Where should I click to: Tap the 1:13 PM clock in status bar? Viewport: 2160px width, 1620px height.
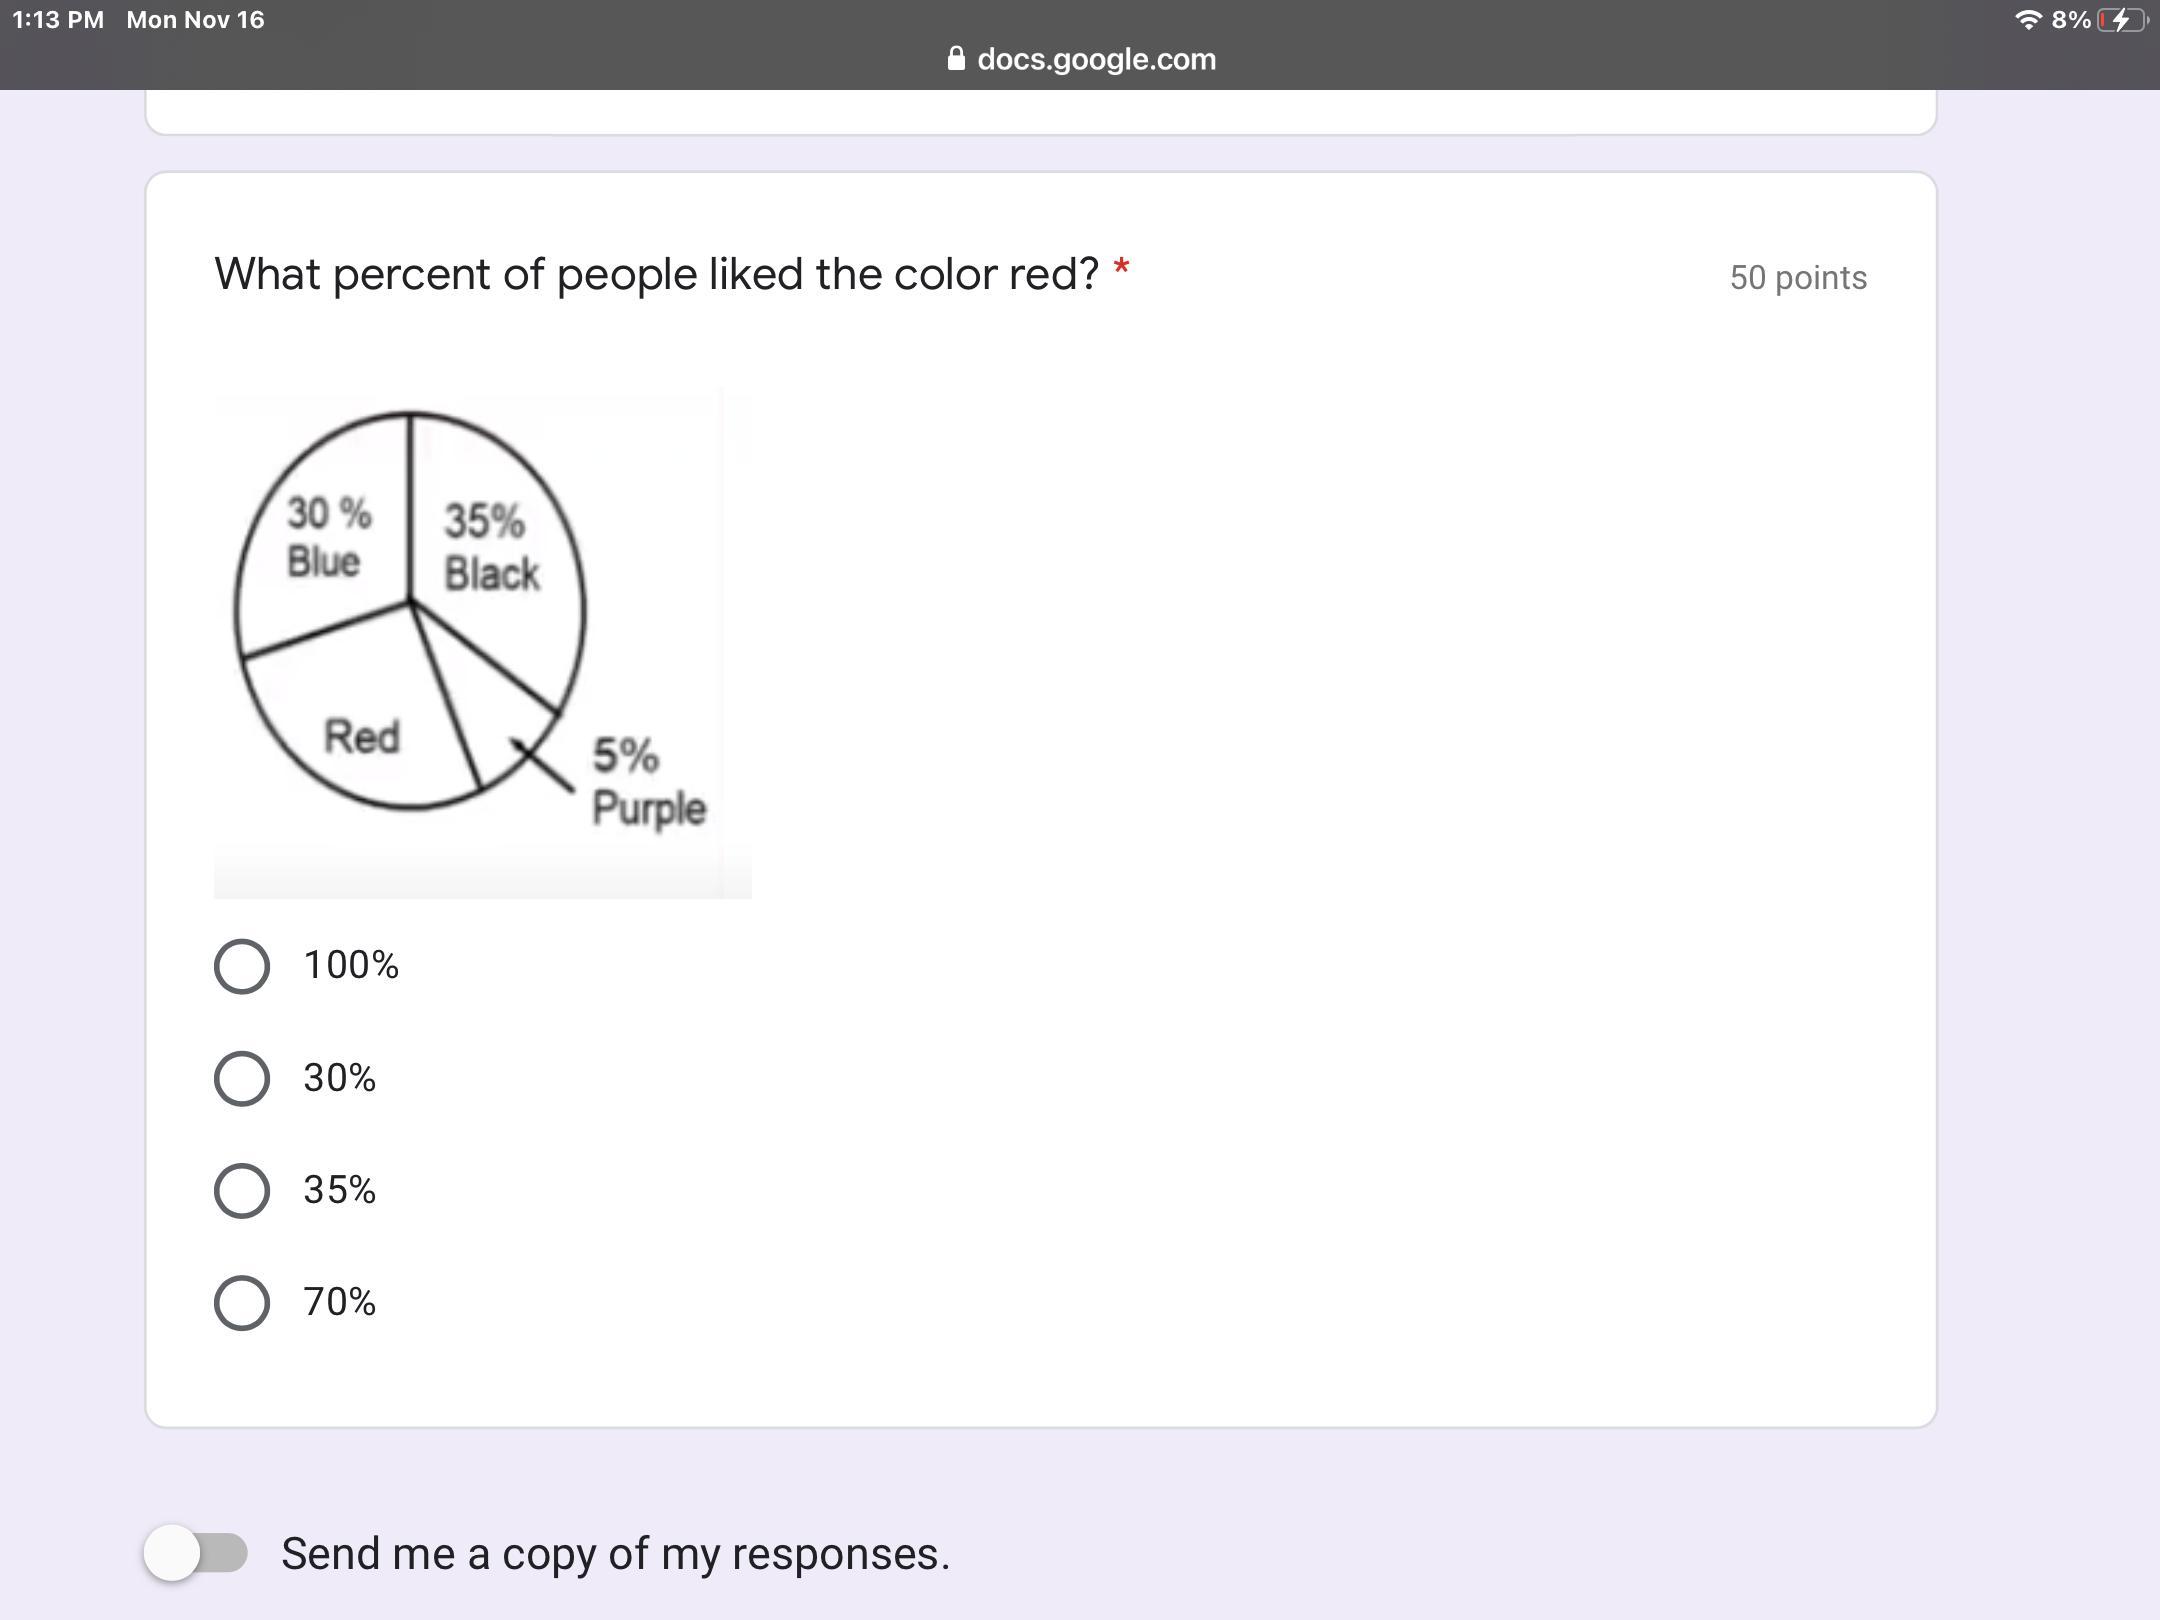pos(58,20)
